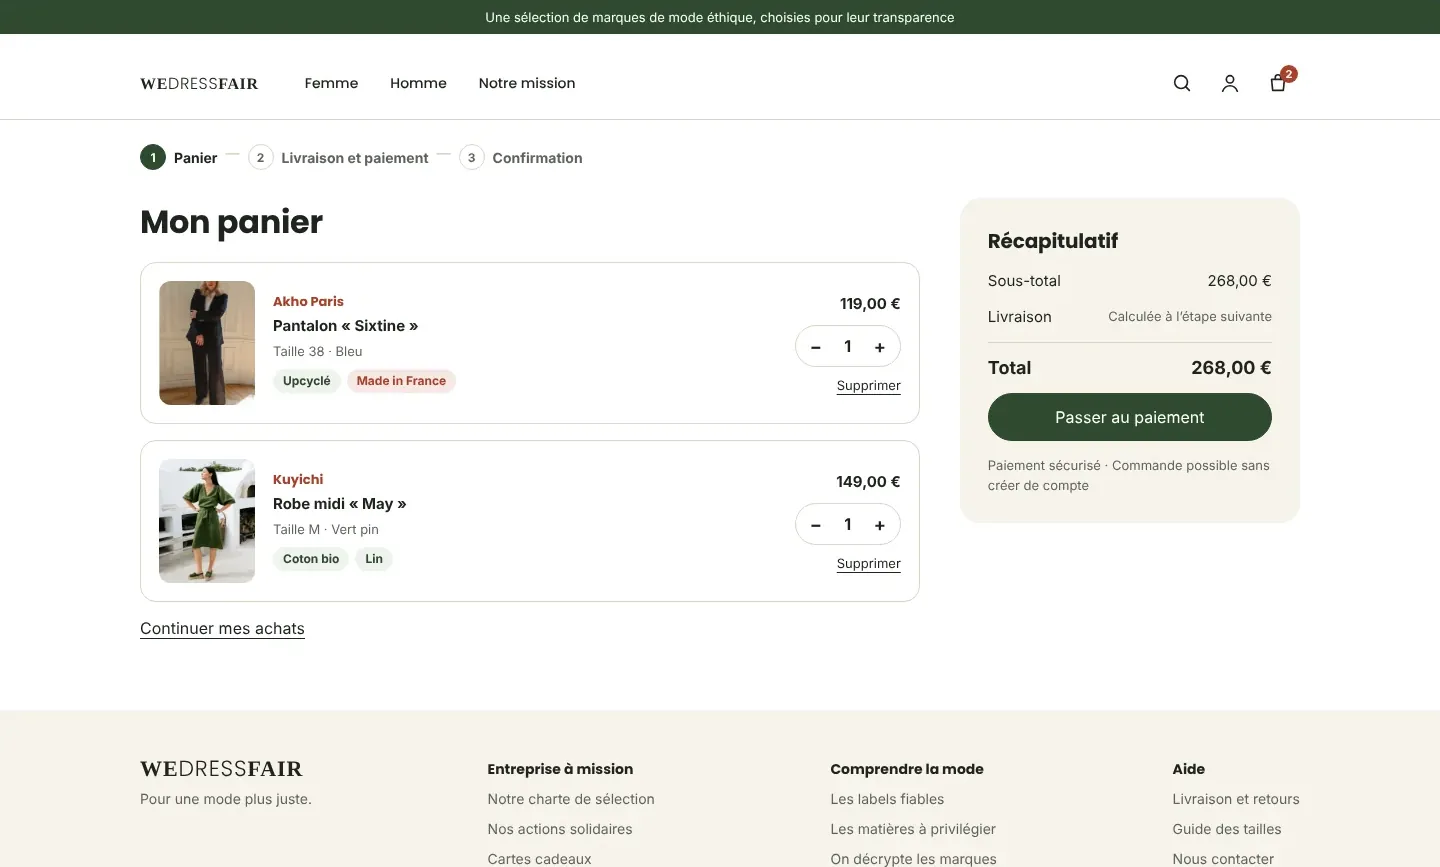The width and height of the screenshot is (1440, 867).
Task: Click the Upcyclé tag
Action: coord(307,381)
